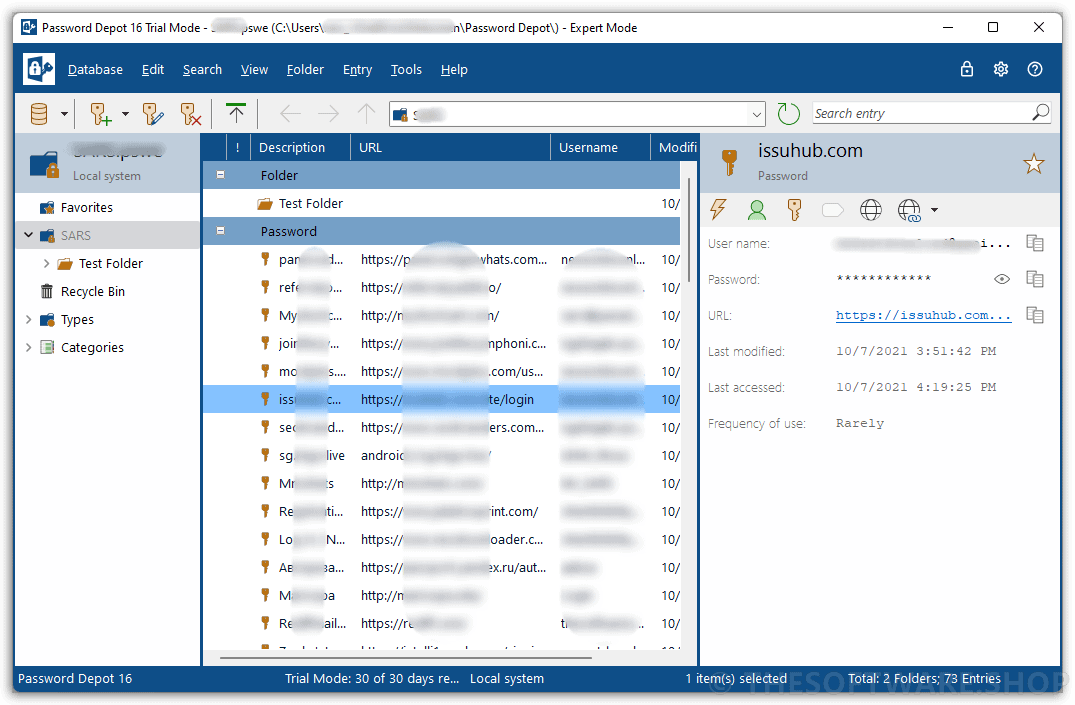Copy user name to clipboard icon
This screenshot has height=705, width=1075.
1035,243
